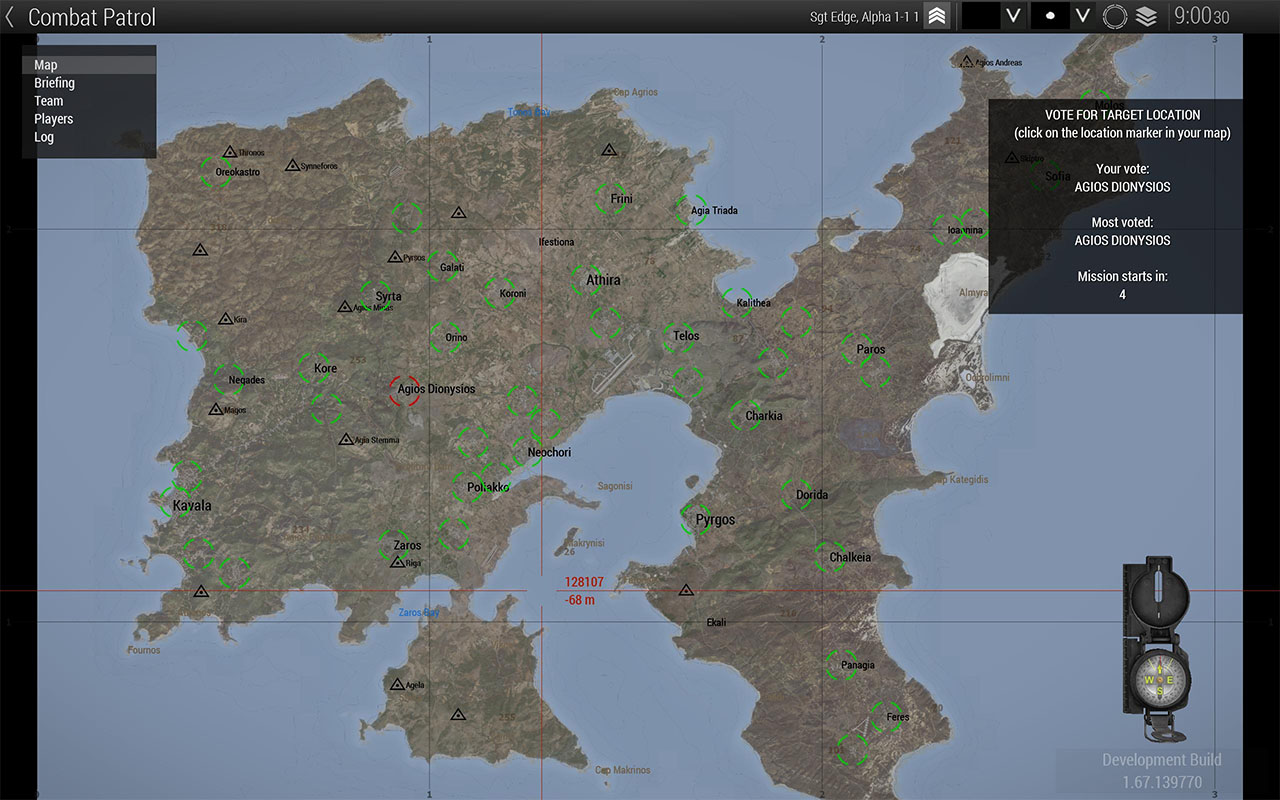1280x800 pixels.
Task: Vote for the Zaros location marker
Action: (393, 545)
